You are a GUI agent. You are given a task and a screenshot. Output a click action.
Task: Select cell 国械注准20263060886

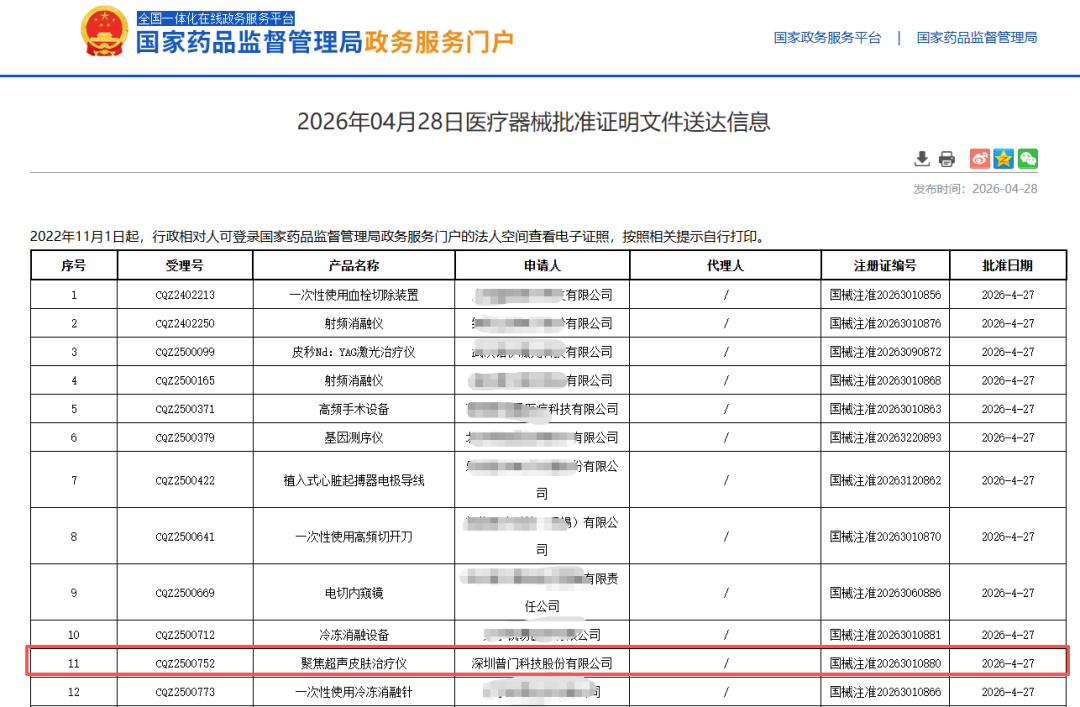(885, 593)
